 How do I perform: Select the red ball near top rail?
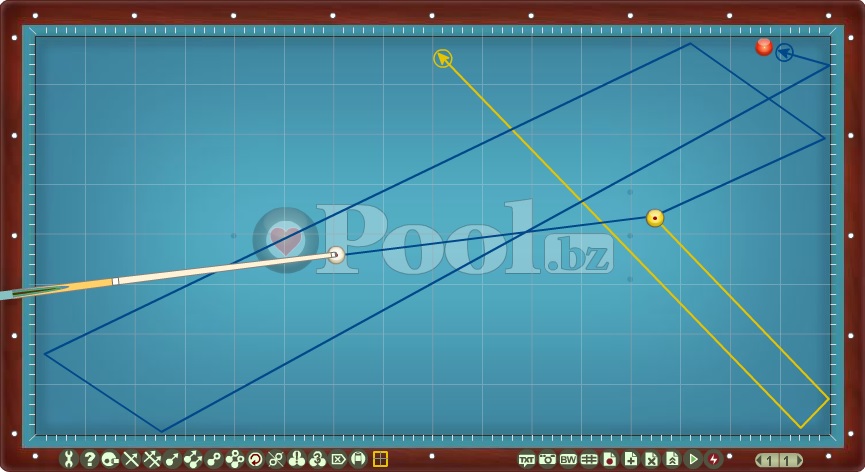(764, 47)
